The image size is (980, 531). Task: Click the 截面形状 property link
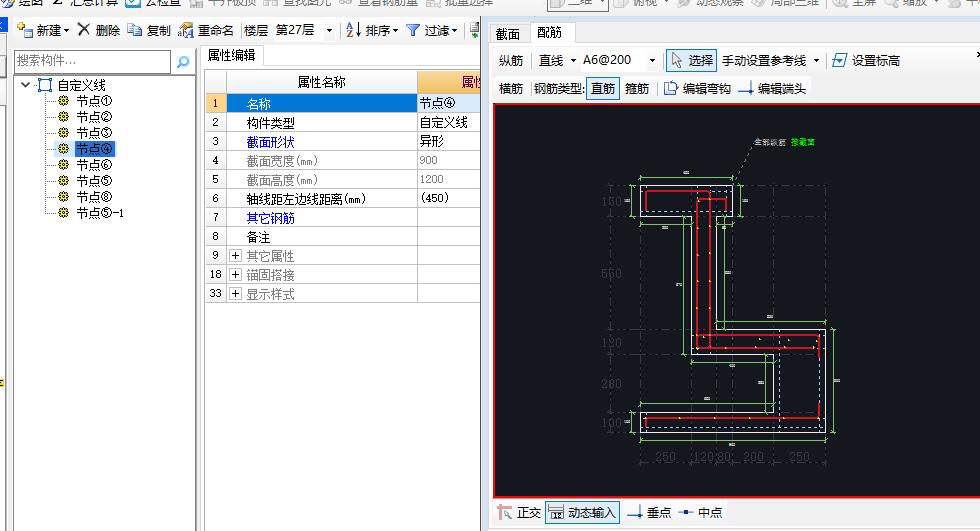click(270, 142)
